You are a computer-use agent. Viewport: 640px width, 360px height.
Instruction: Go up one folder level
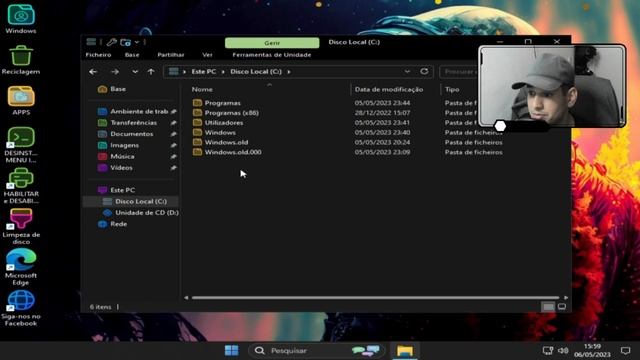(x=151, y=72)
